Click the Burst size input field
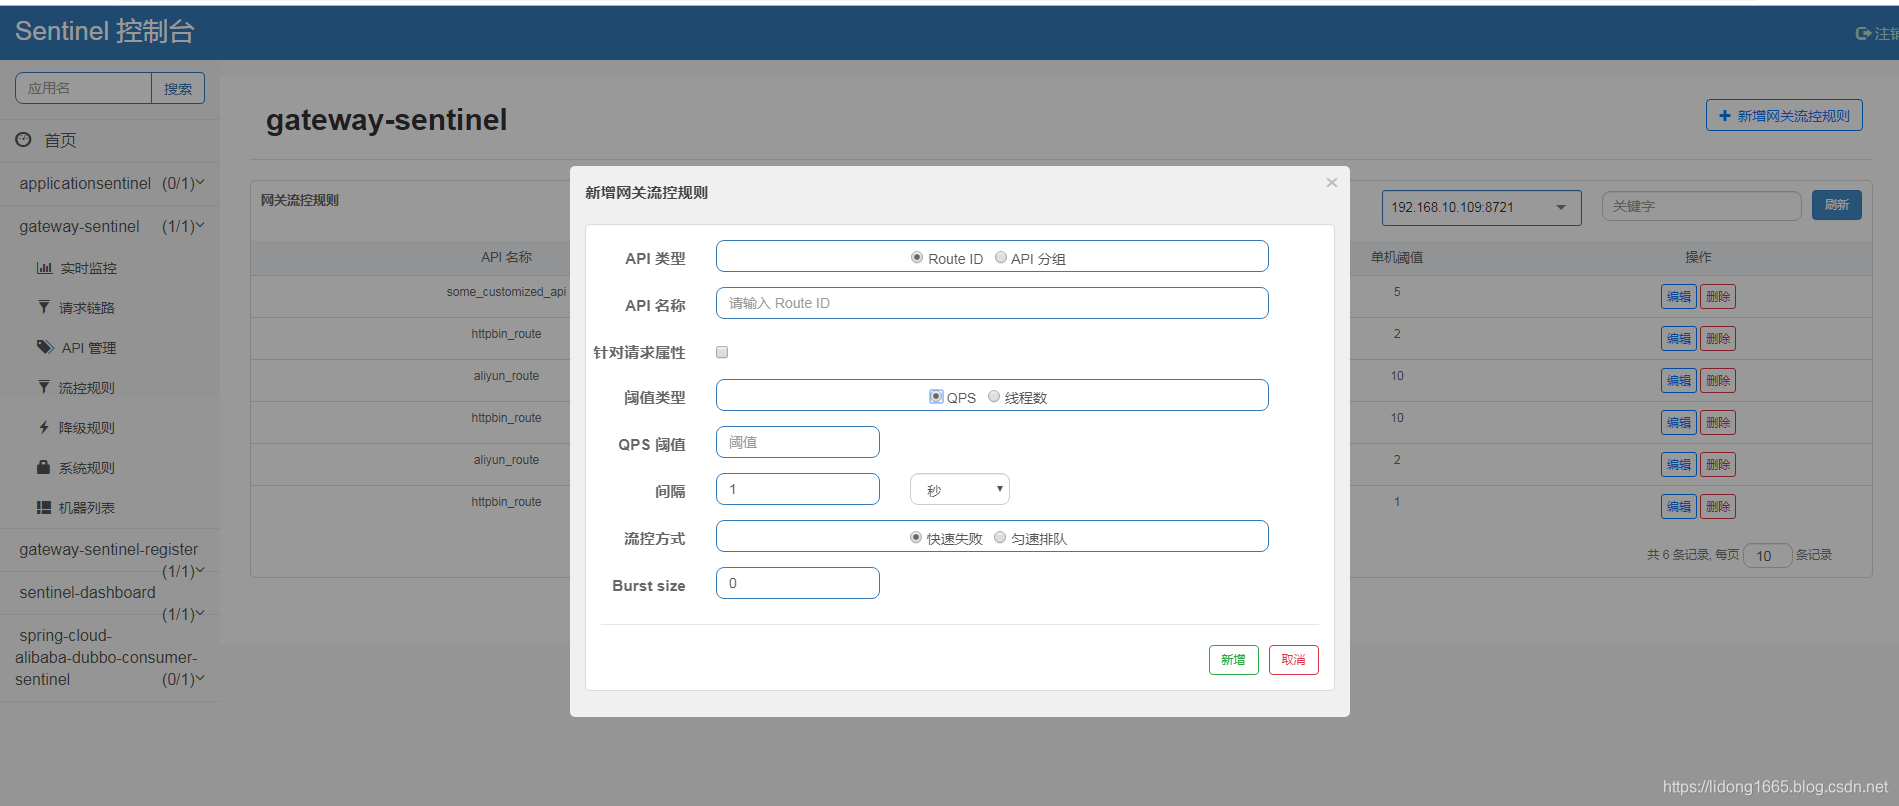1899x806 pixels. pyautogui.click(x=798, y=583)
